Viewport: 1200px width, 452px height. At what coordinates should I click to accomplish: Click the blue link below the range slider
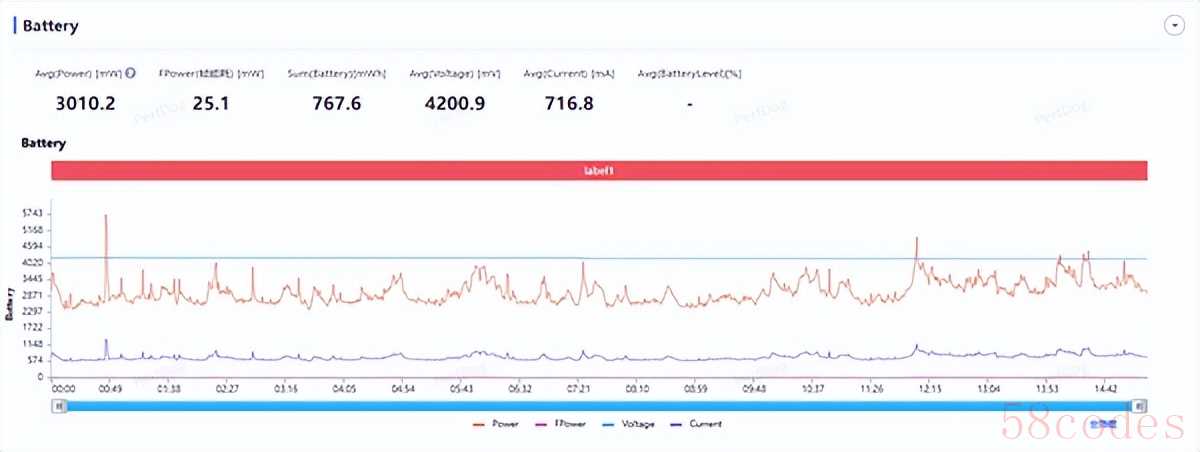1102,424
